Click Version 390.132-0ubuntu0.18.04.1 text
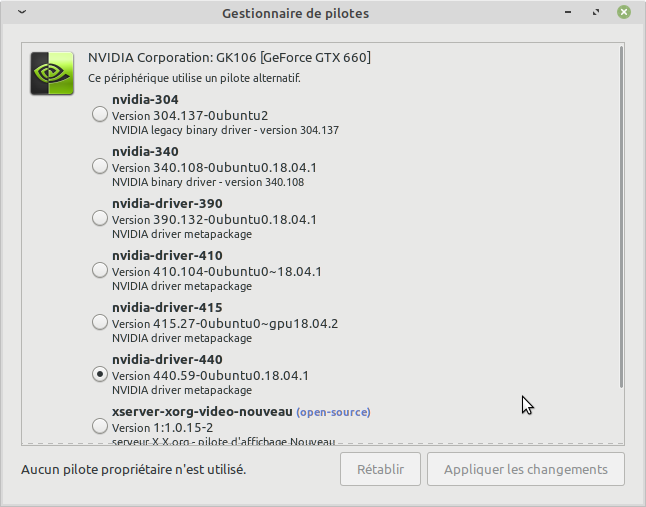Image resolution: width=646 pixels, height=507 pixels. pos(214,220)
